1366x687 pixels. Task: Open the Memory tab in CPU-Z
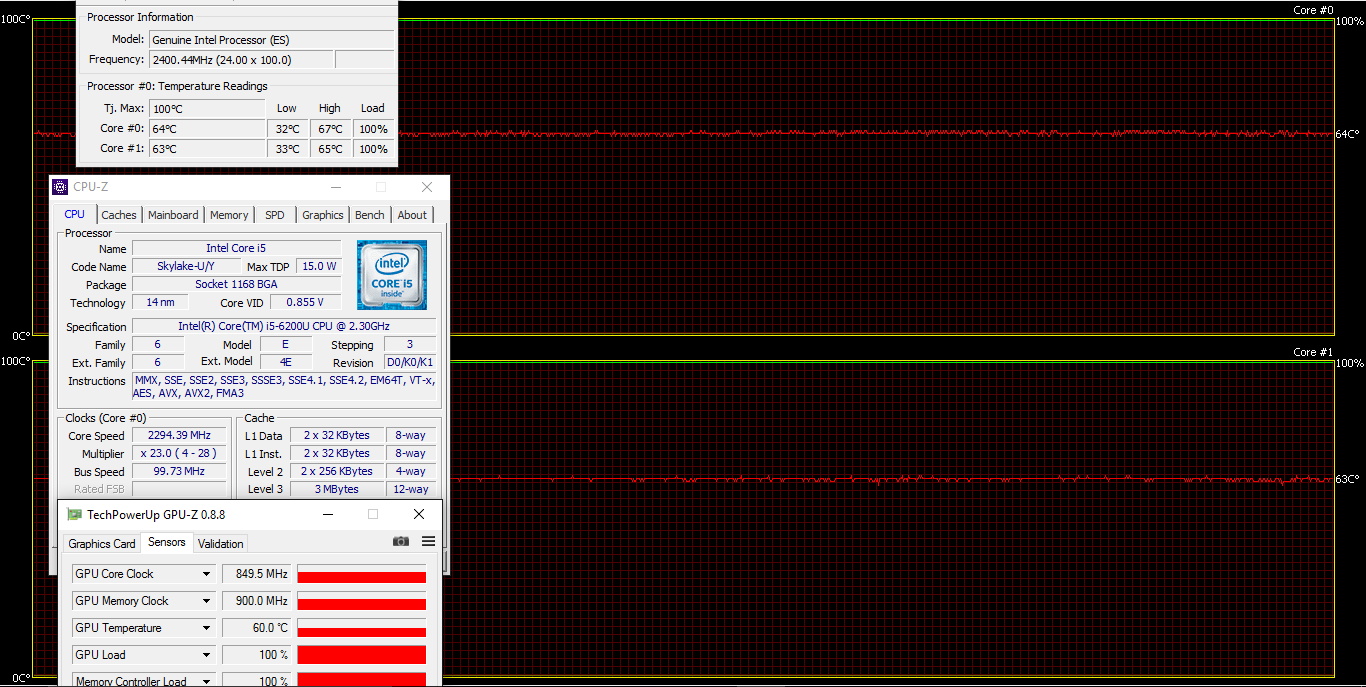point(229,215)
